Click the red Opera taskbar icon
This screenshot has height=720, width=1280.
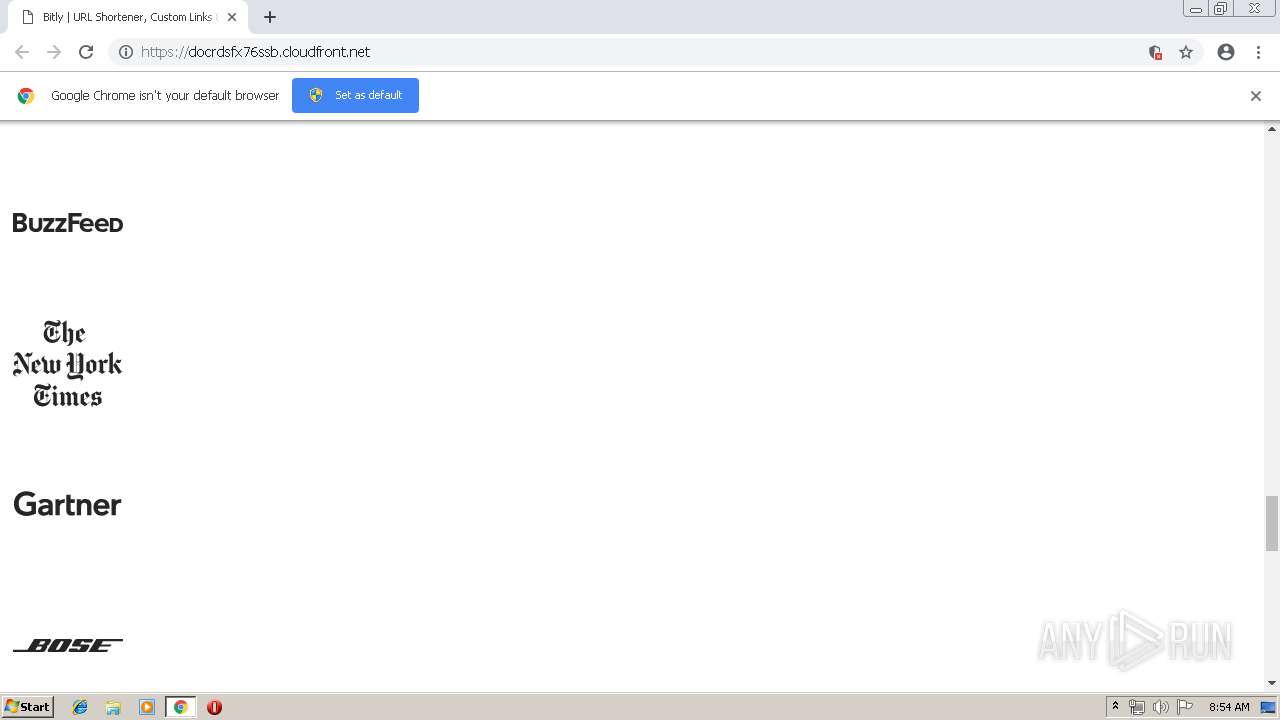tap(214, 707)
